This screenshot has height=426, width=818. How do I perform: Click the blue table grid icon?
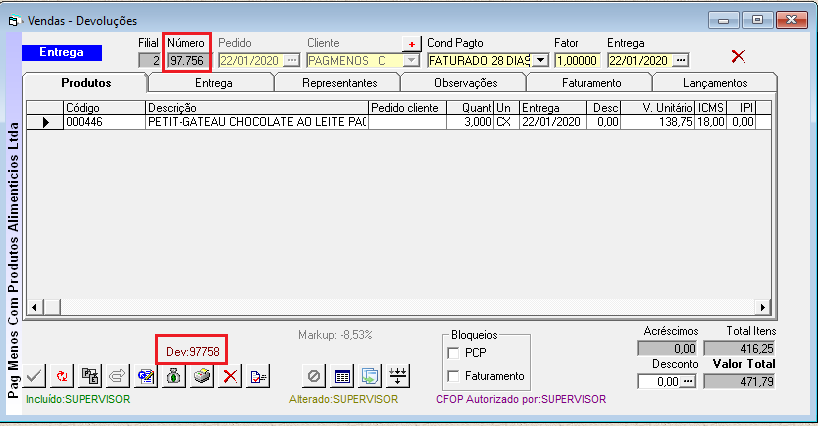coord(341,376)
